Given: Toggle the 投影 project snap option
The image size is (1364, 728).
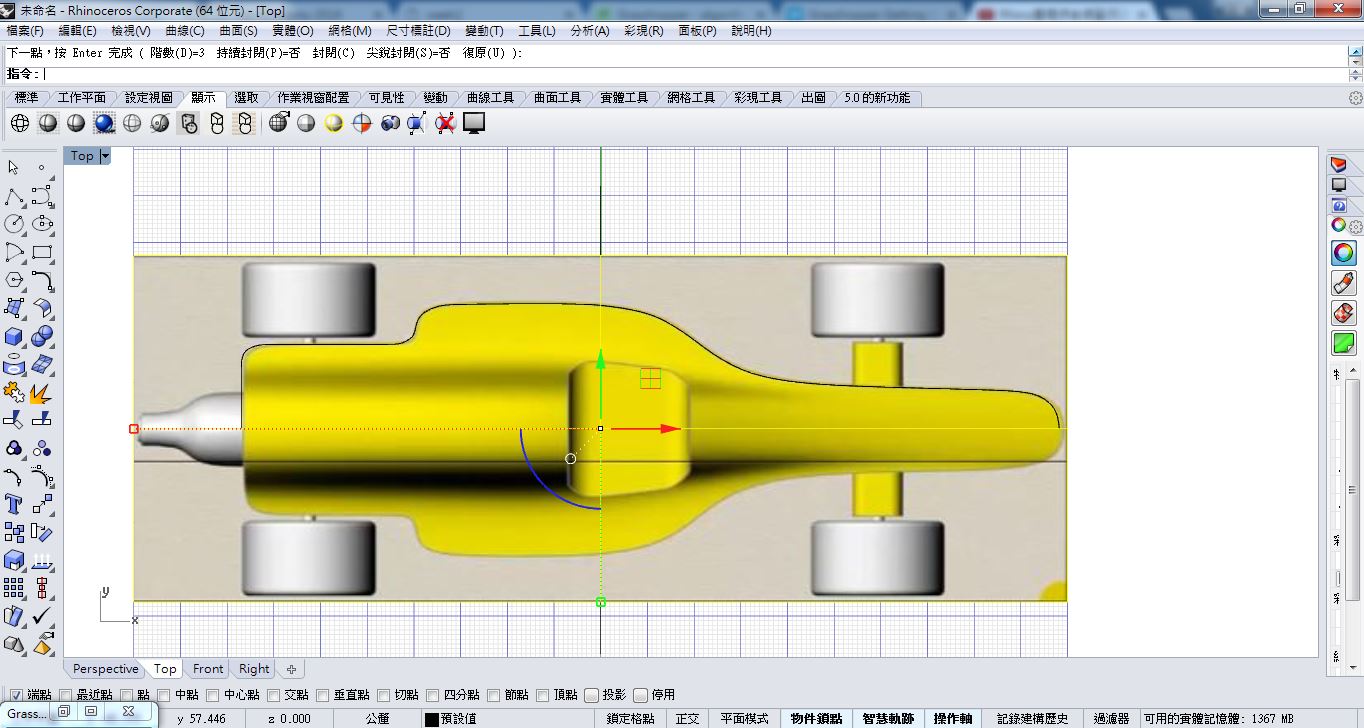Looking at the screenshot, I should click(x=592, y=695).
